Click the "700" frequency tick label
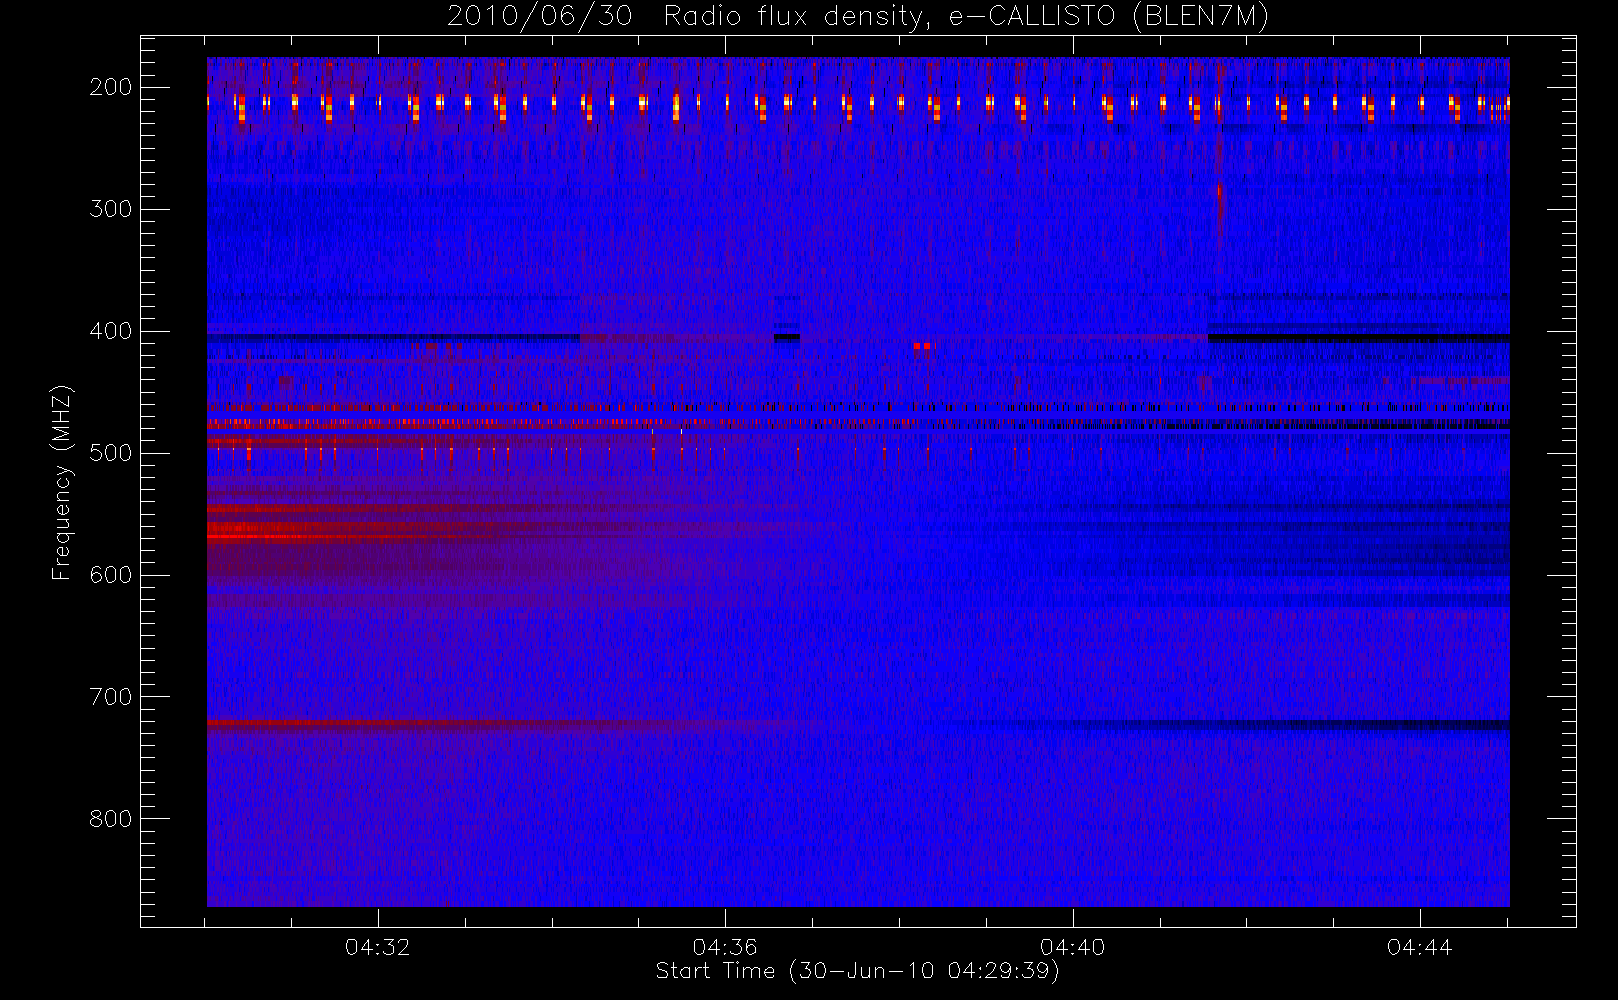1618x1000 pixels. coord(111,697)
